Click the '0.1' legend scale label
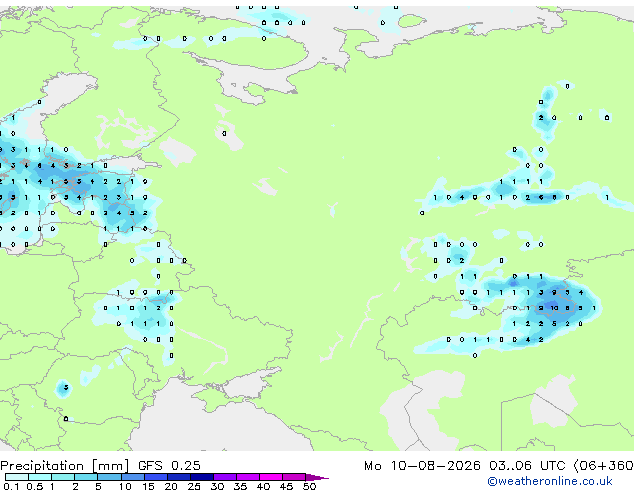 coord(11,486)
